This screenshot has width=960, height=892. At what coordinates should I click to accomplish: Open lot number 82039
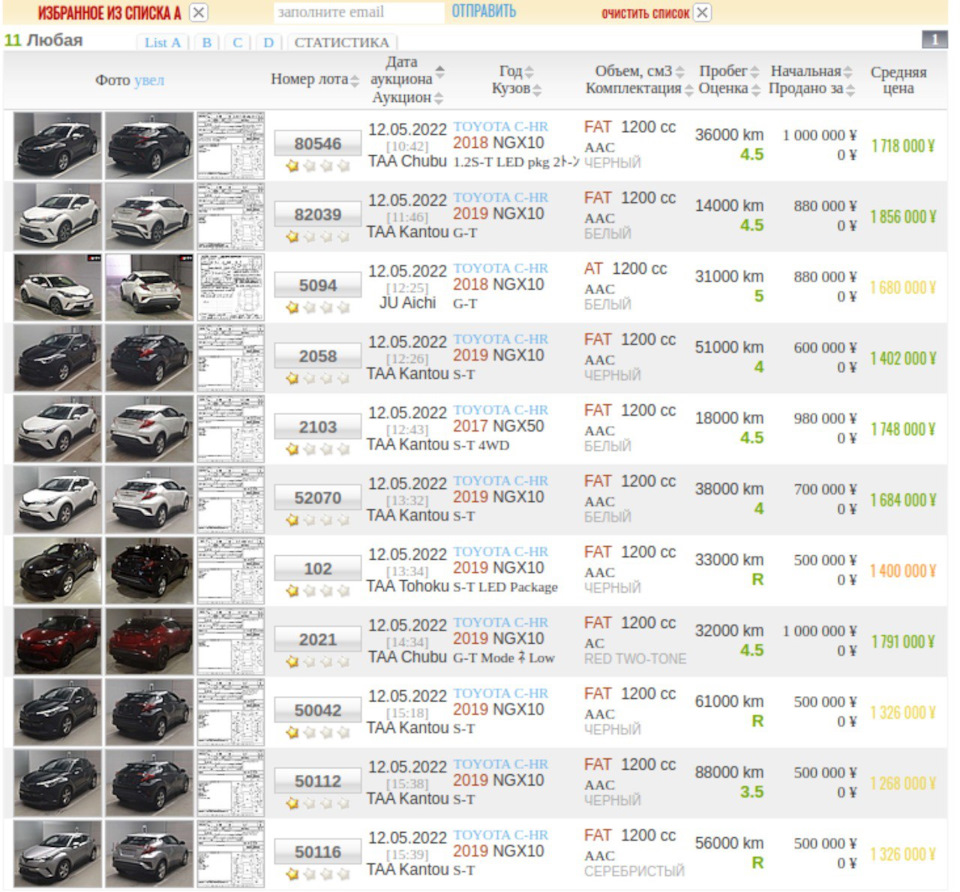(x=317, y=215)
